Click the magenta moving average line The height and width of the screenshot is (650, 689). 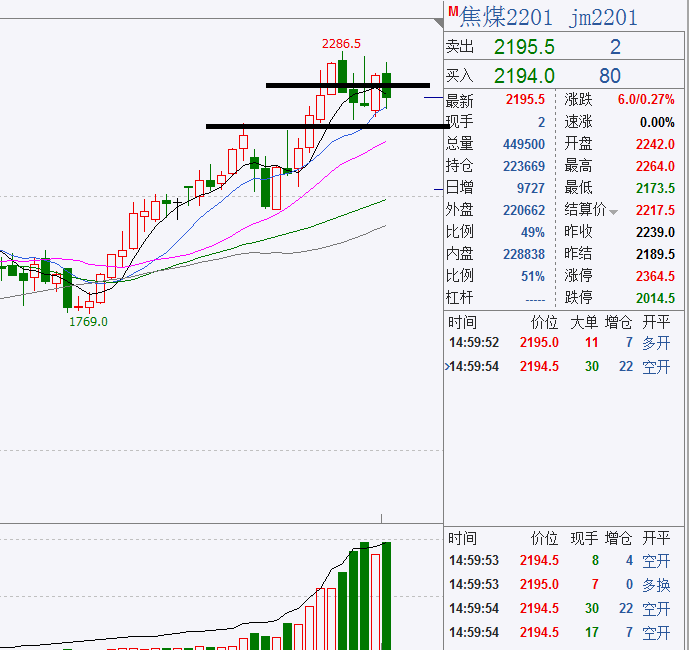(308, 189)
